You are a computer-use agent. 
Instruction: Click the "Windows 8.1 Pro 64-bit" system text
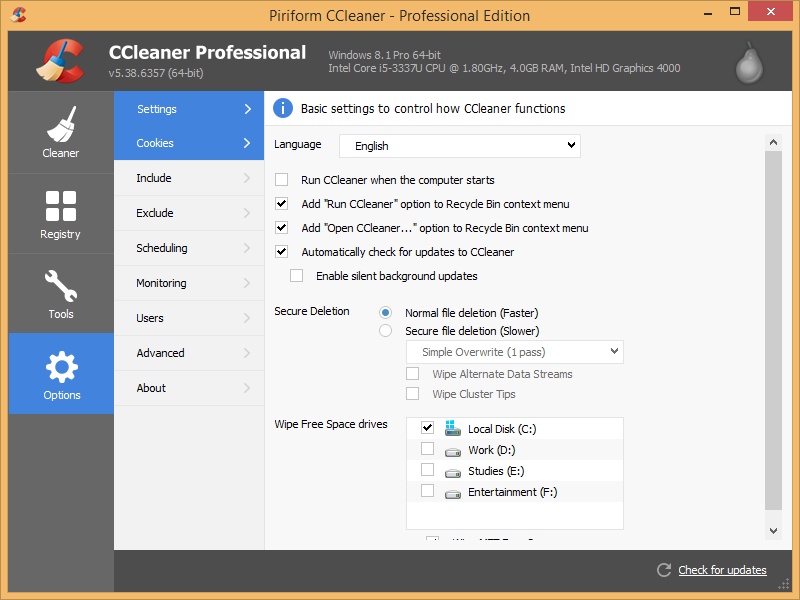pos(384,55)
